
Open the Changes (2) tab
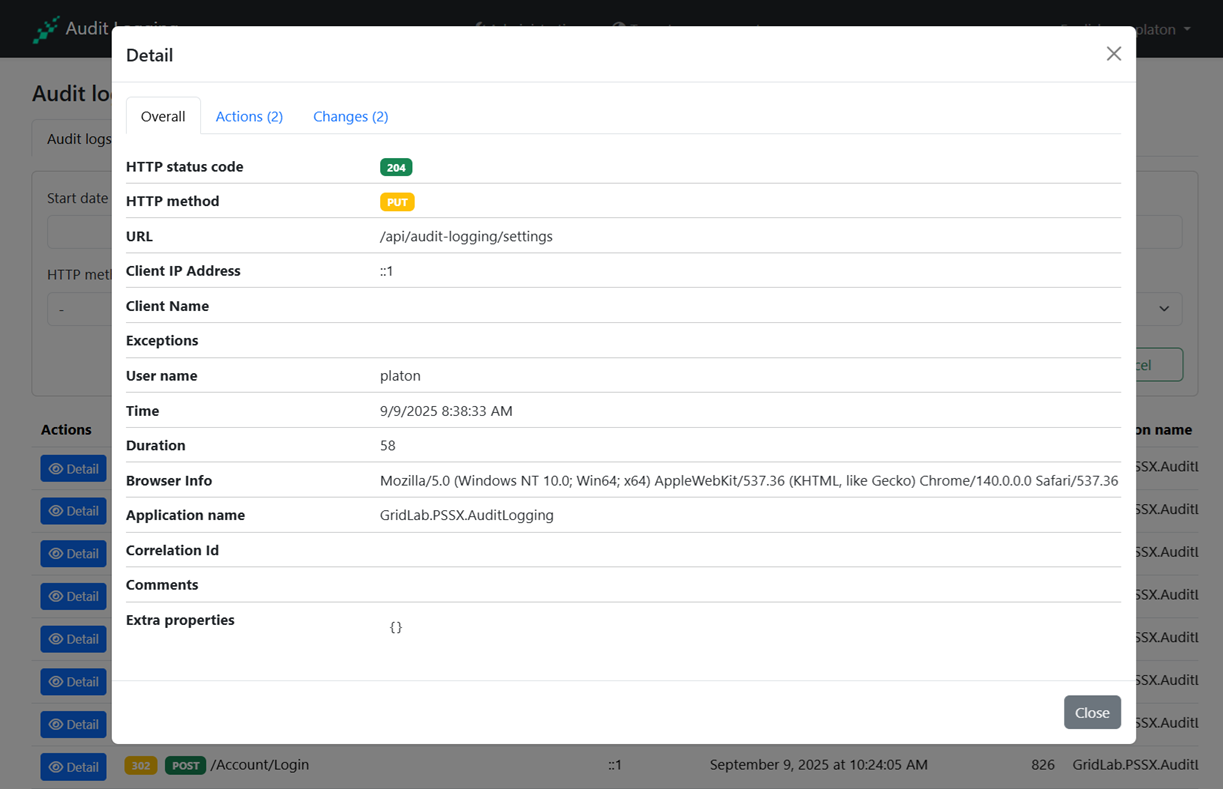(350, 116)
